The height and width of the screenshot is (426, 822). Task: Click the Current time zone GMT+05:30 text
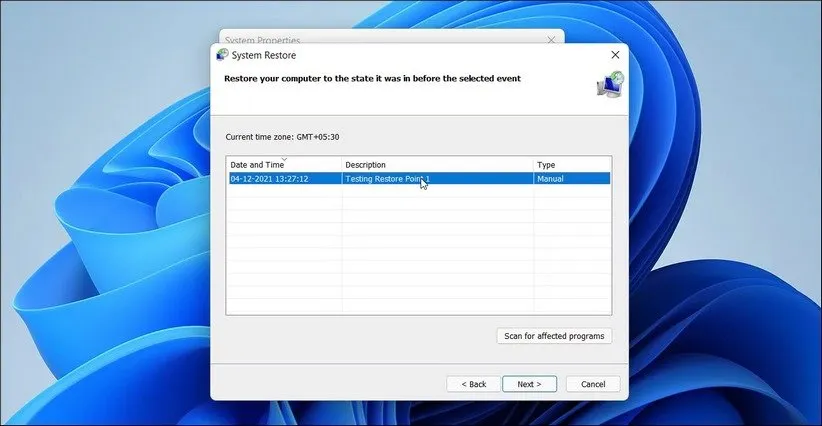(x=282, y=137)
